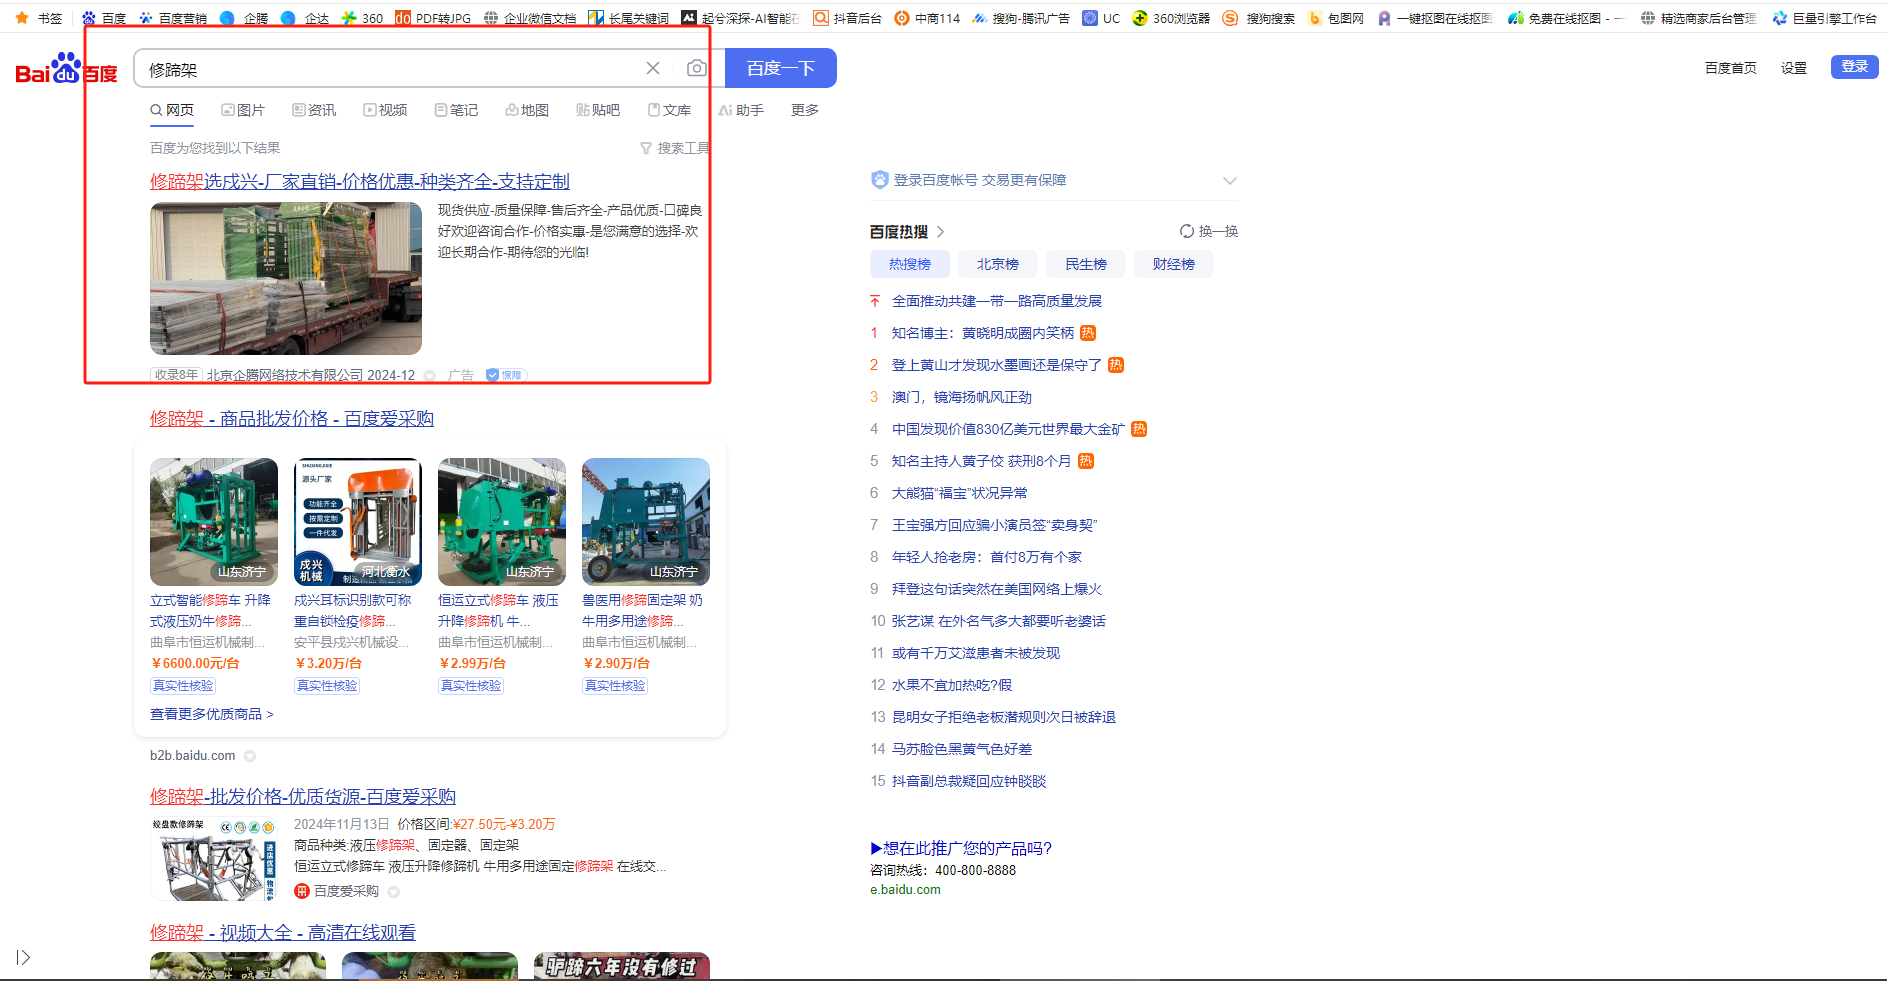Click the 保障 badge under the first ad

pyautogui.click(x=506, y=375)
